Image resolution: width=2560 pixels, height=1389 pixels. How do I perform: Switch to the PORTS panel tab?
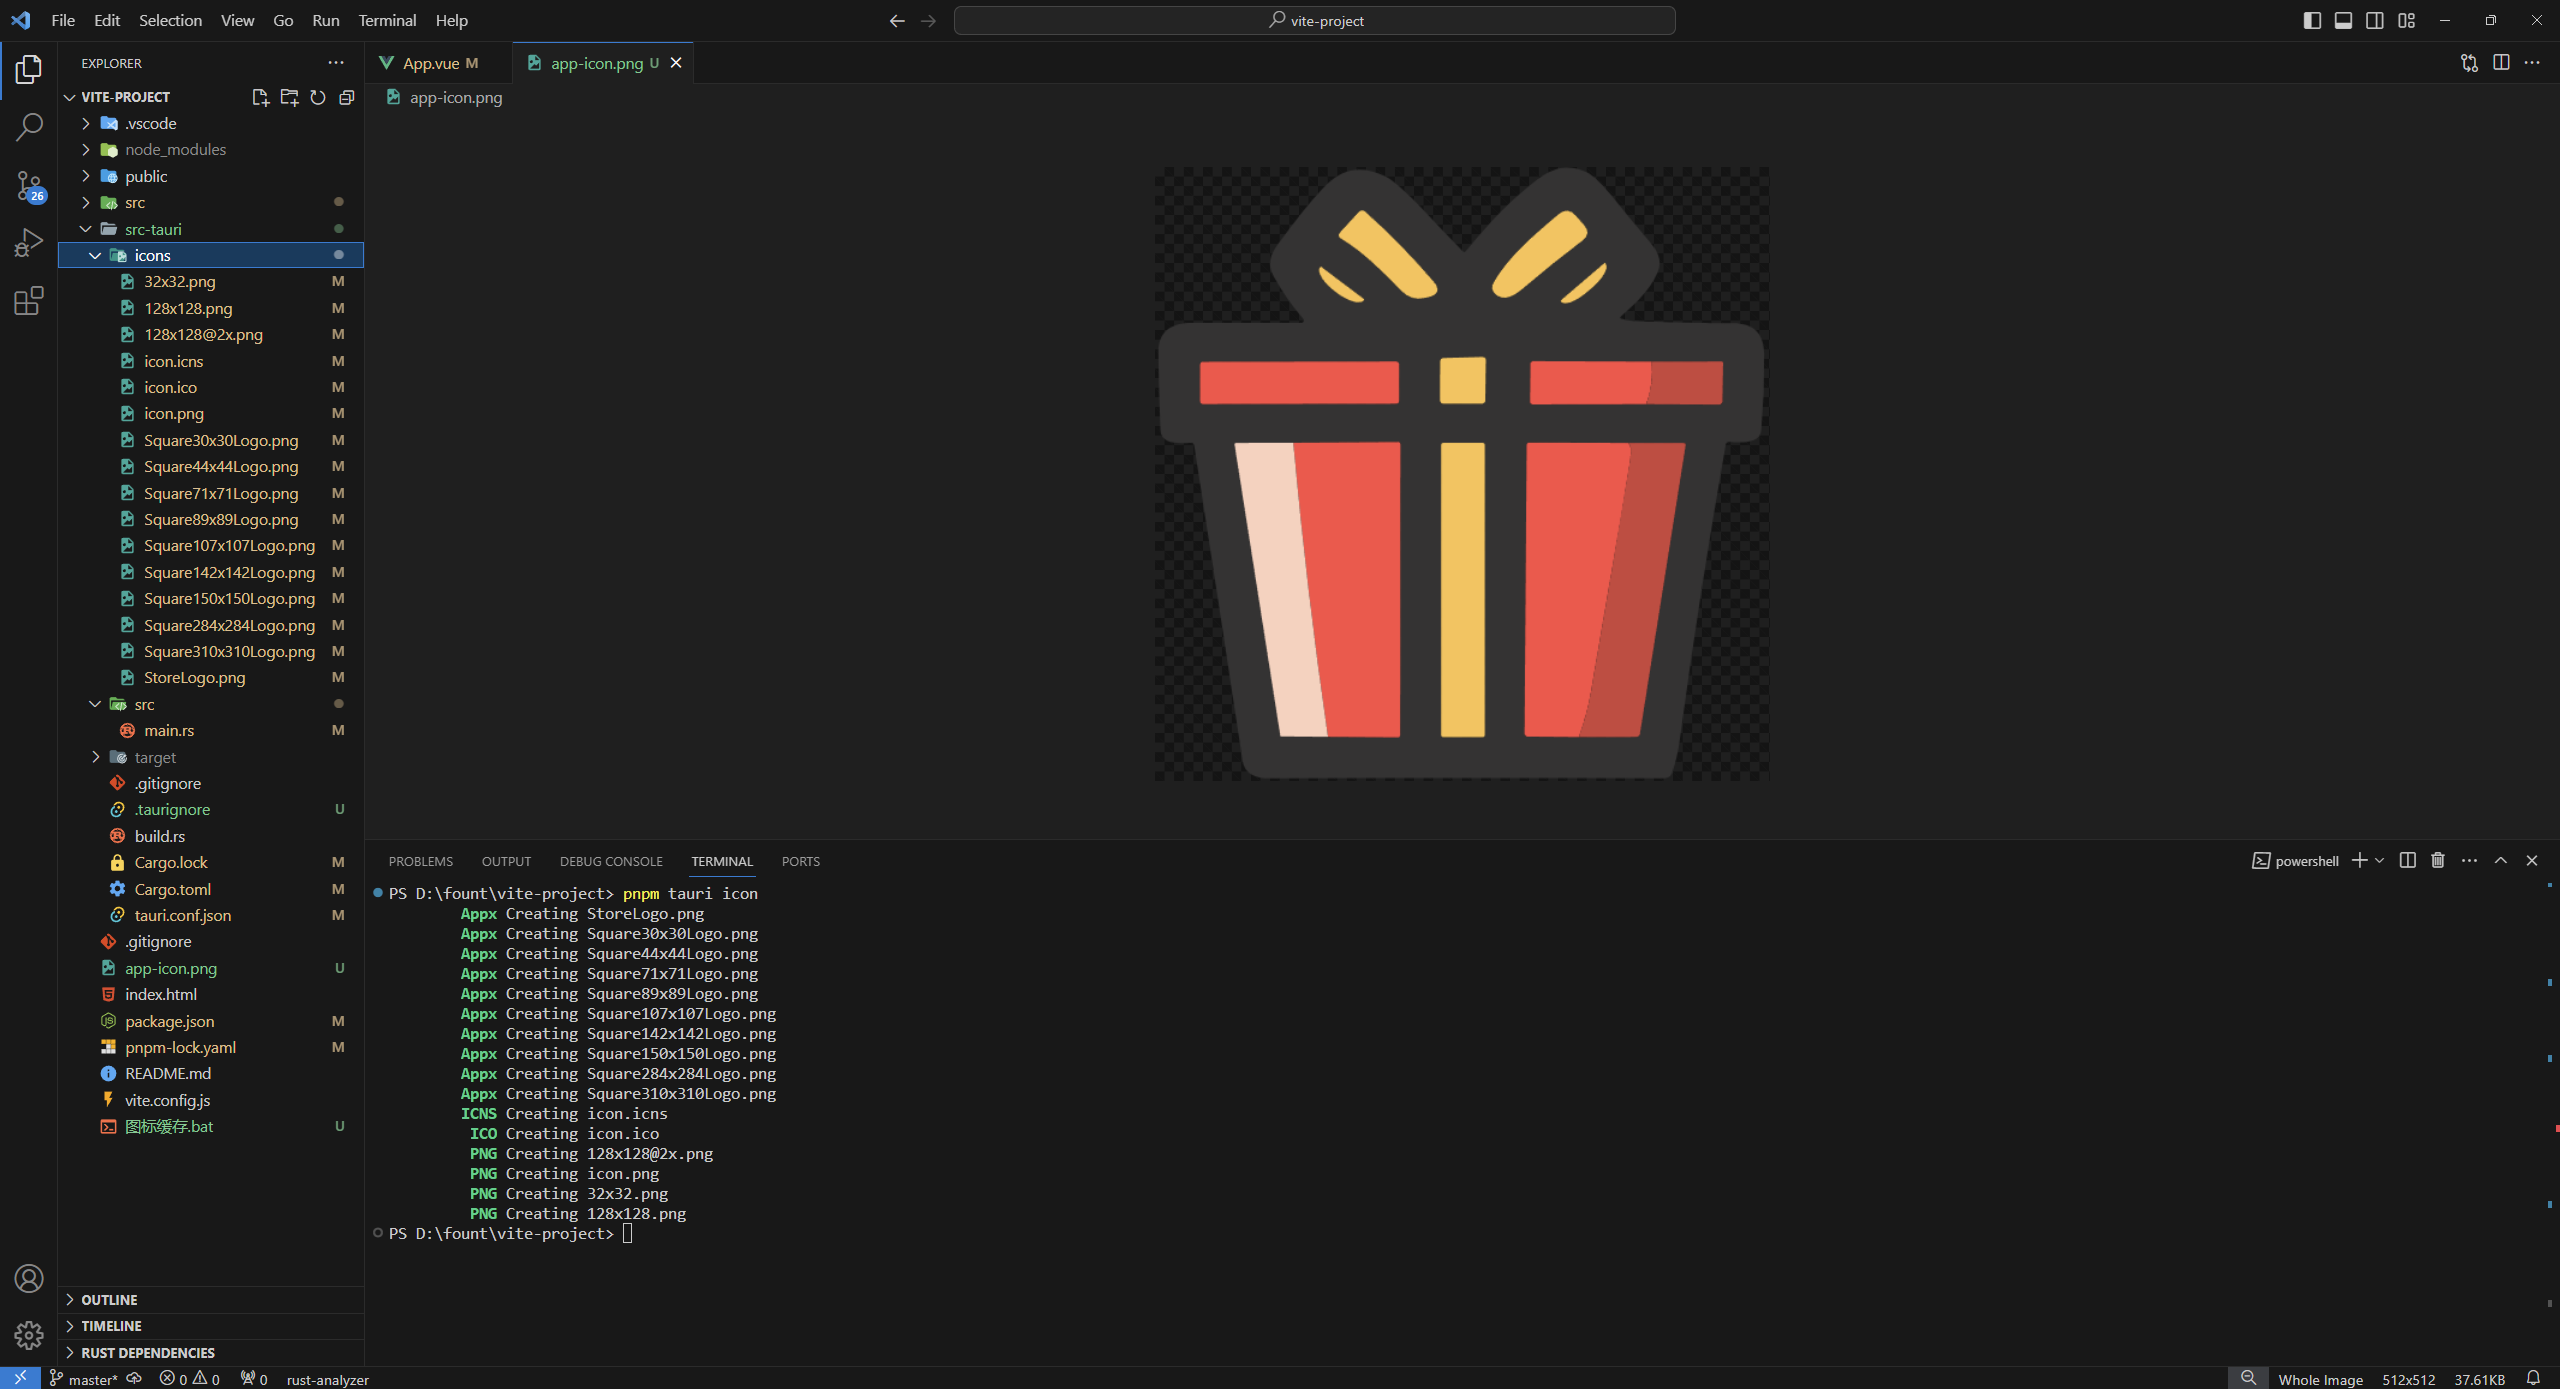point(800,861)
